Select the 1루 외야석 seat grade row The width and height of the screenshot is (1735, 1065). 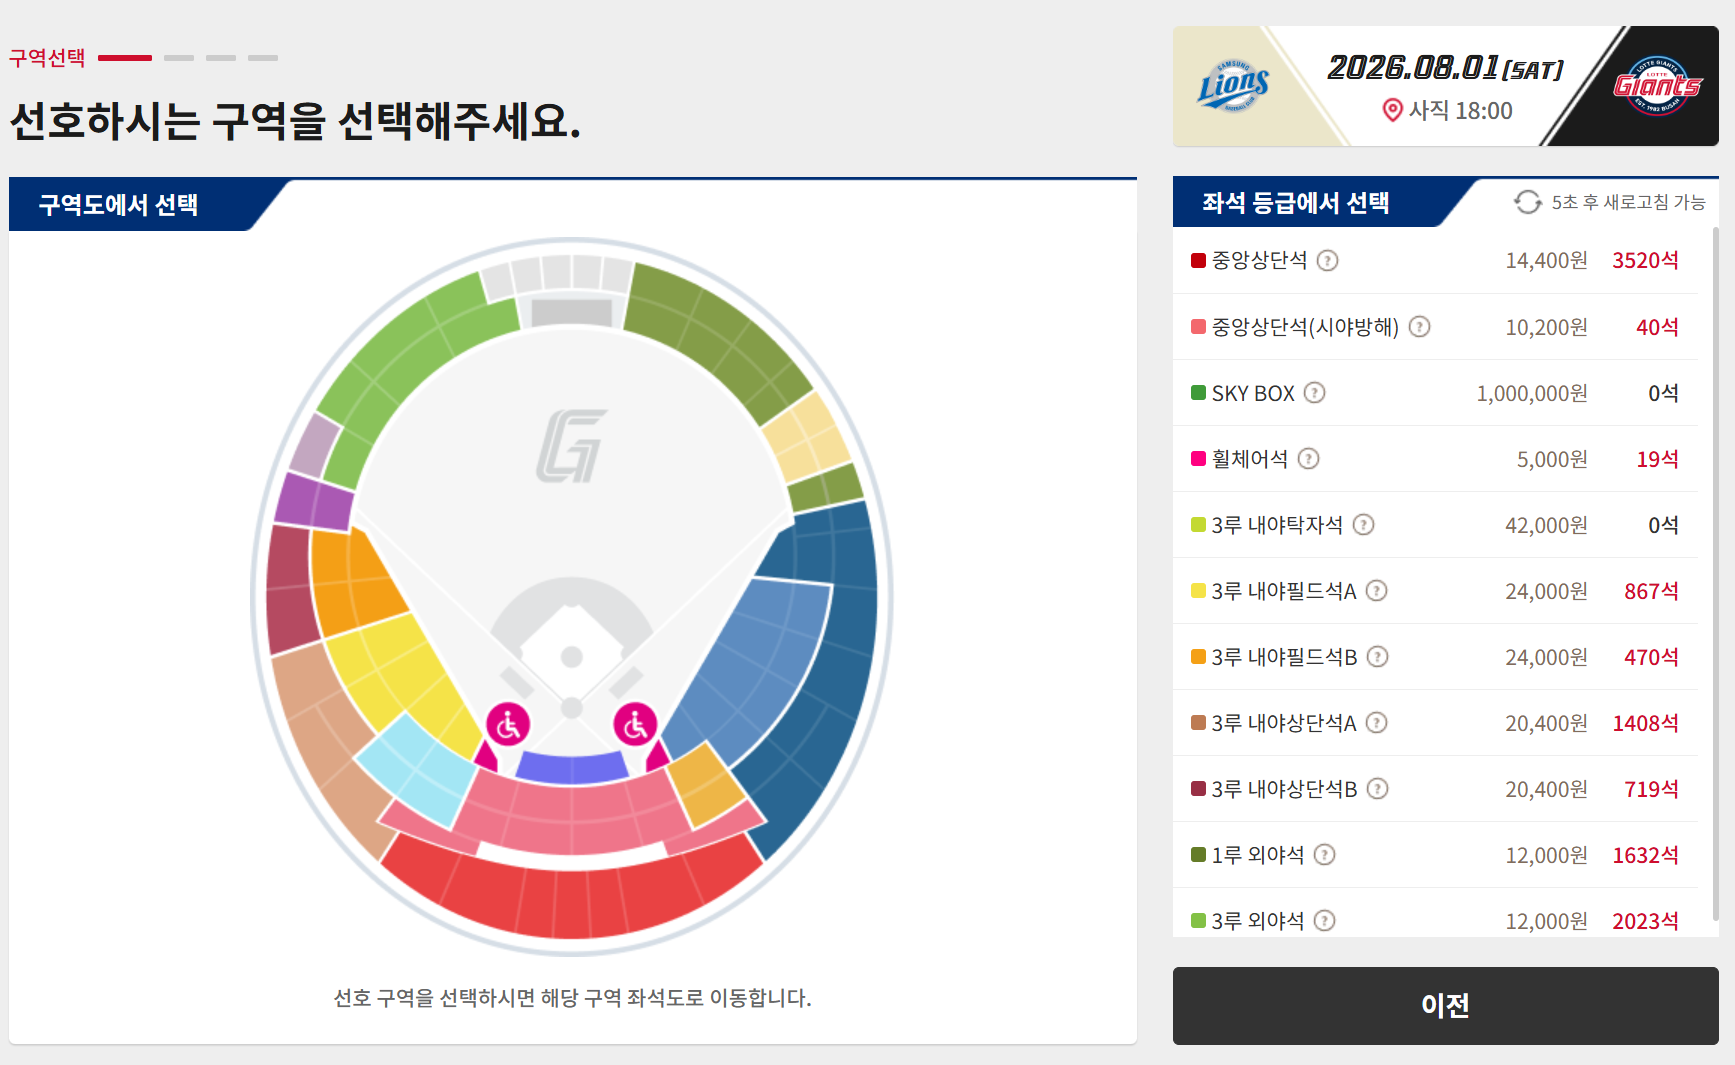[1435, 855]
